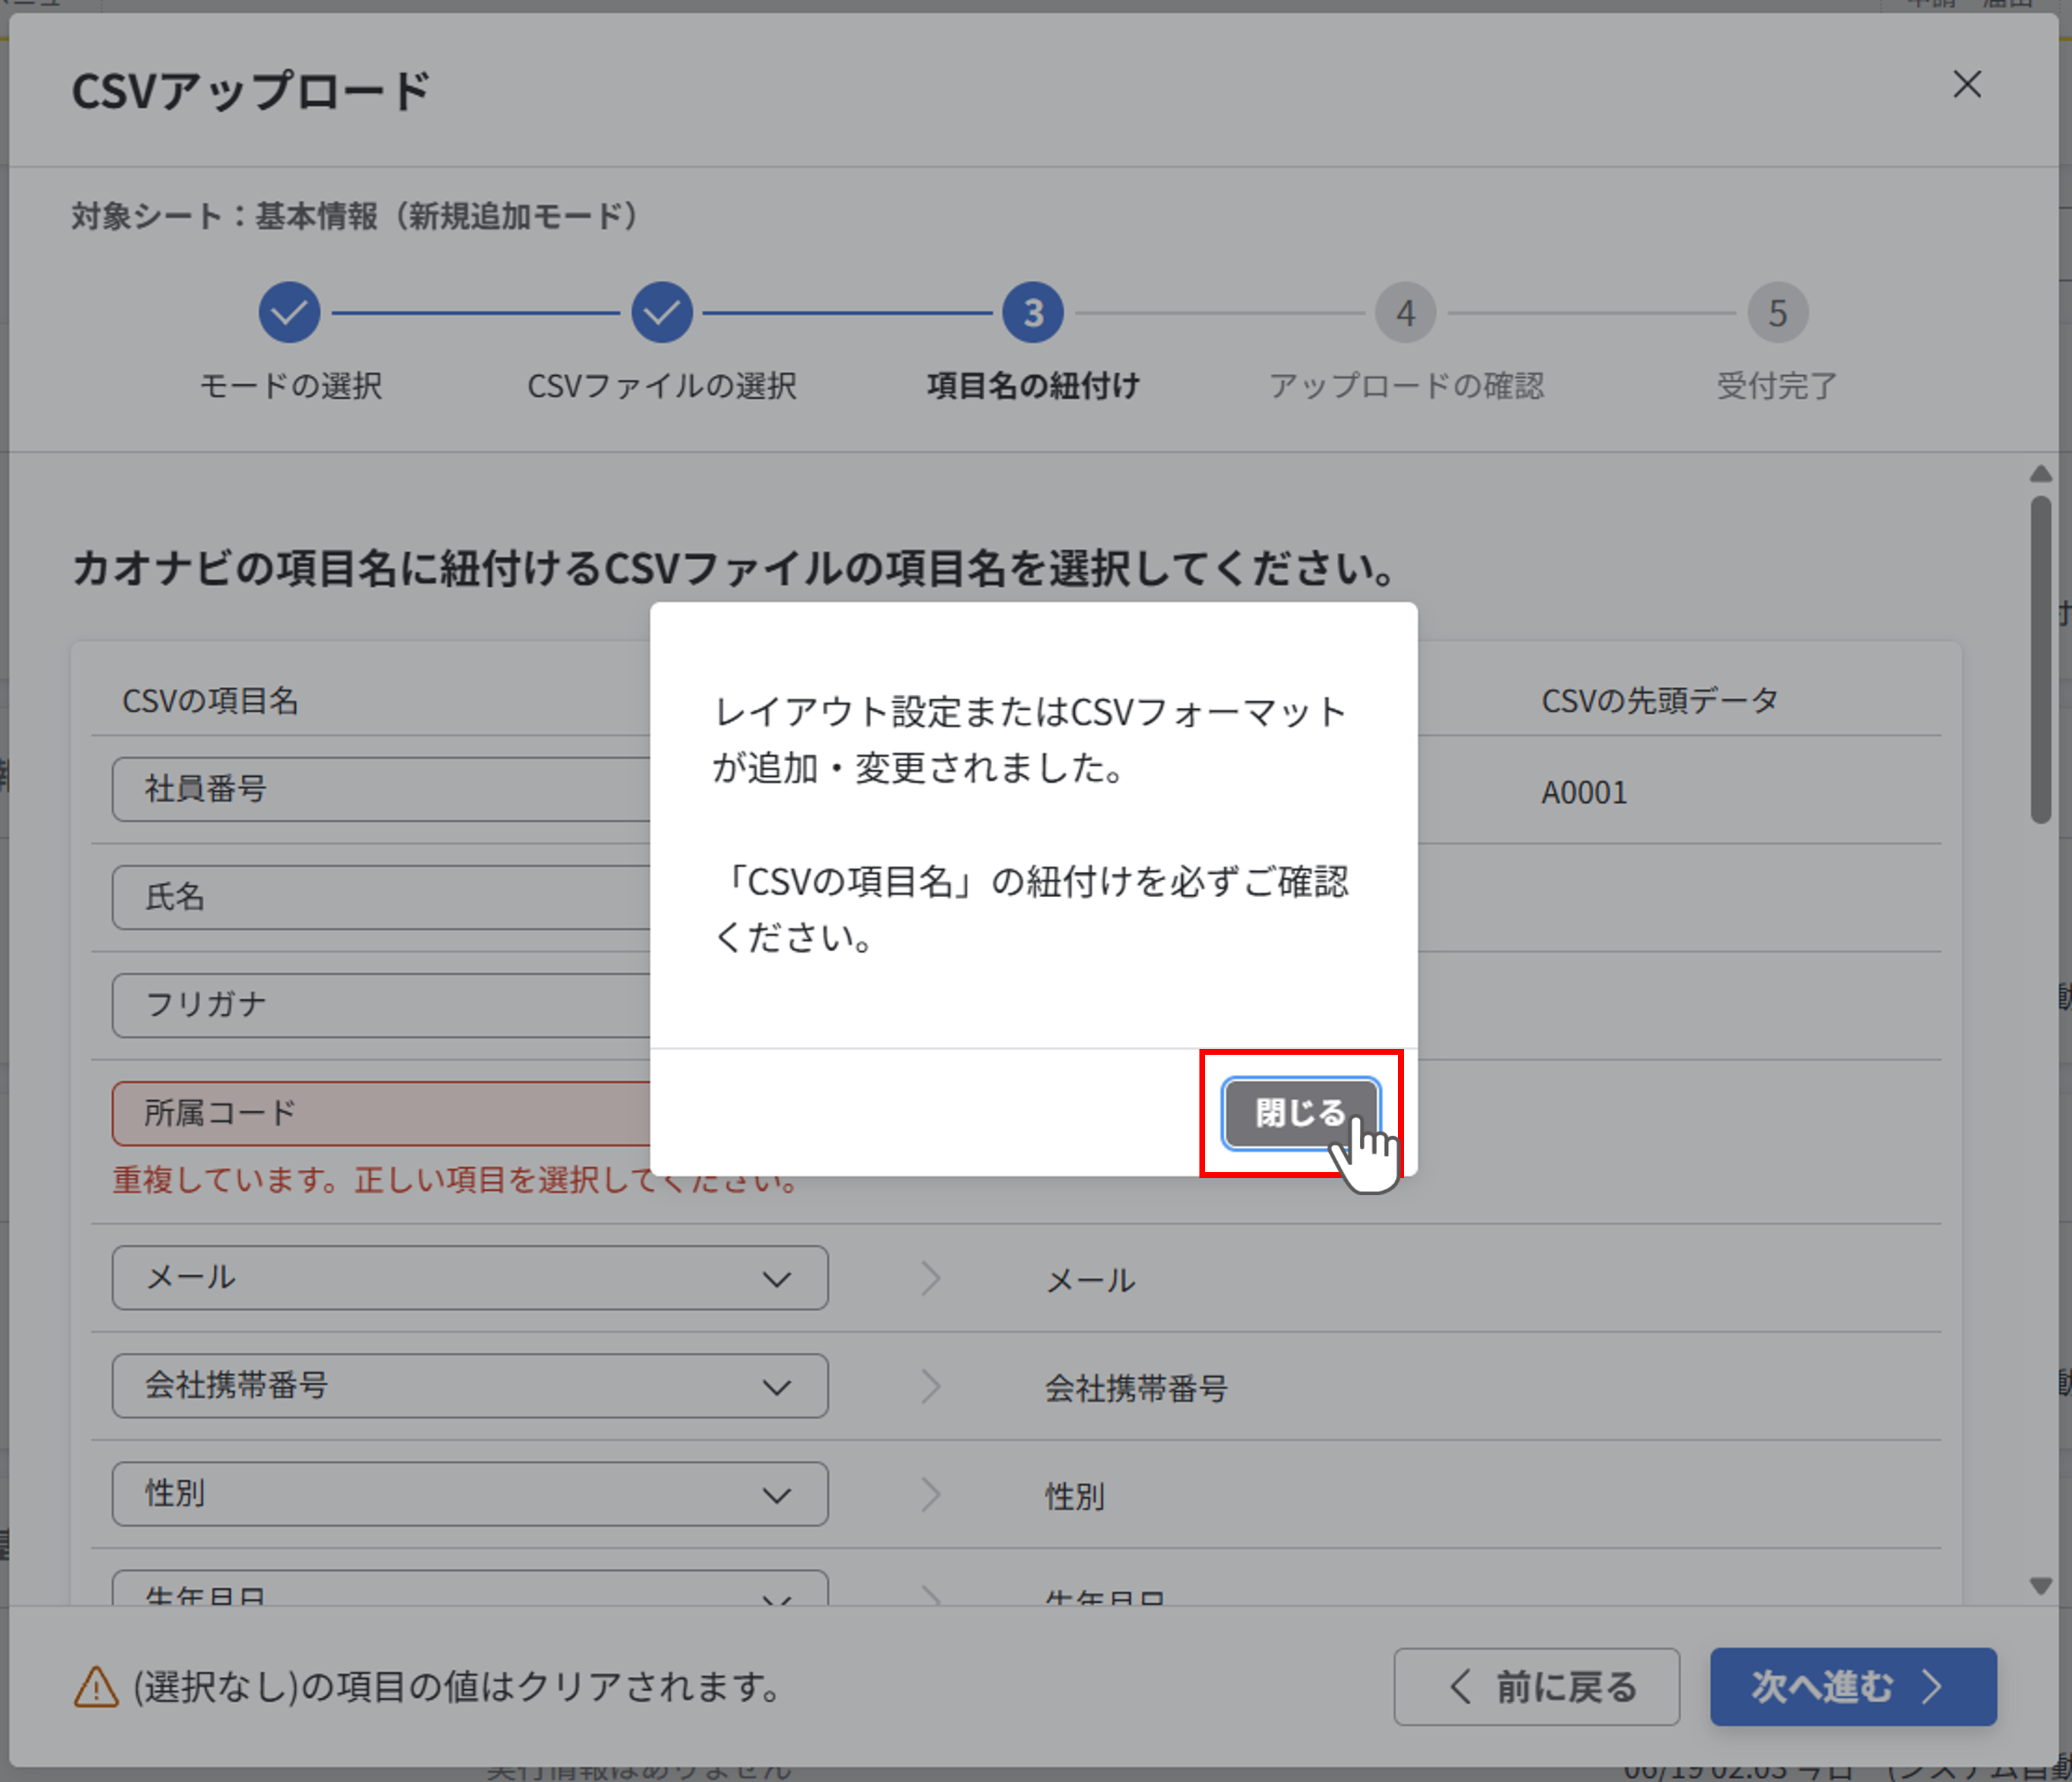Click the right arrow next to メール row

(x=931, y=1278)
